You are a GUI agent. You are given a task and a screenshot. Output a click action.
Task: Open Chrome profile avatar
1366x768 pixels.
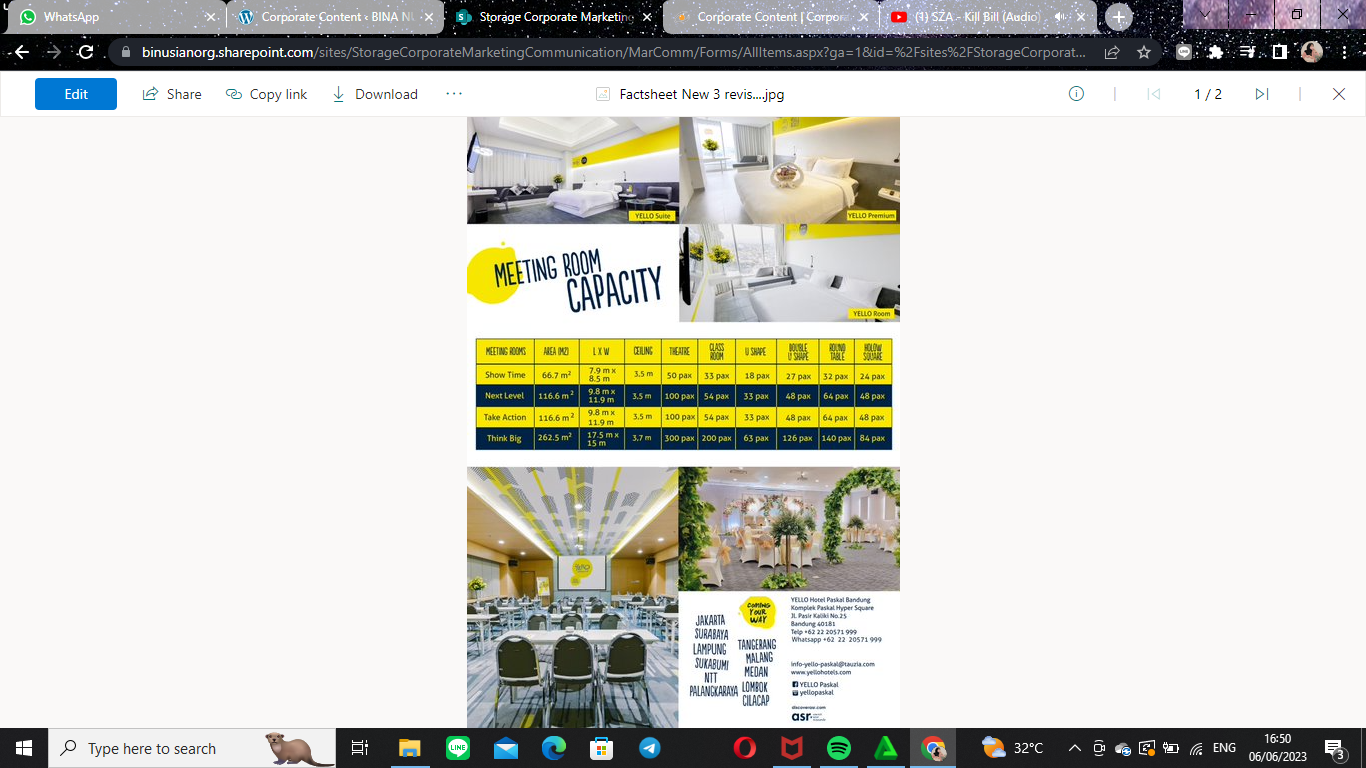click(x=1312, y=52)
